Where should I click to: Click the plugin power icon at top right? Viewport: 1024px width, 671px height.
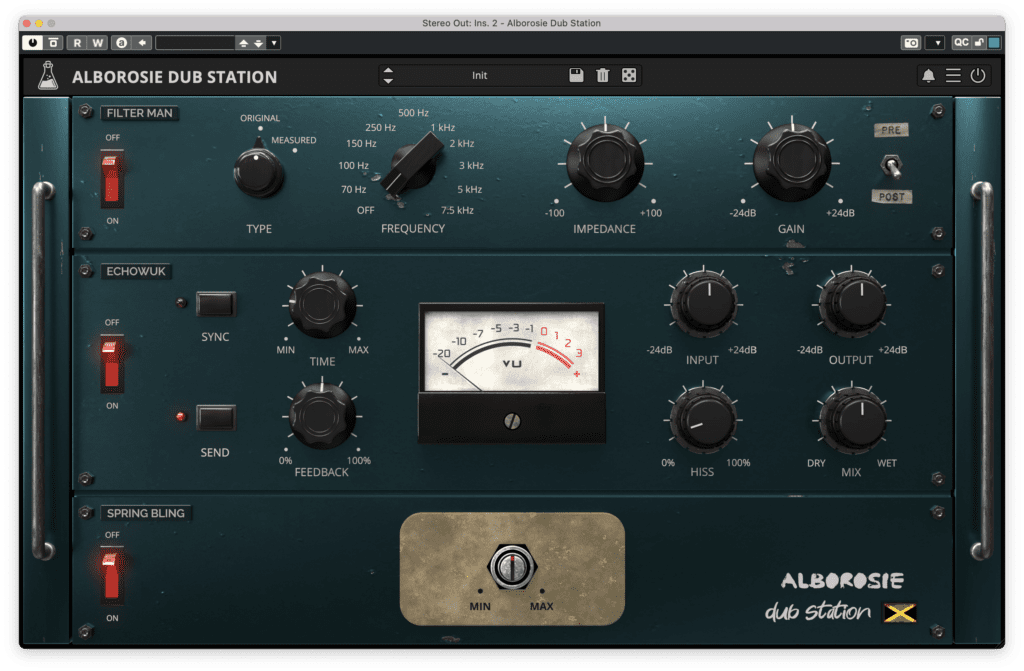point(978,76)
